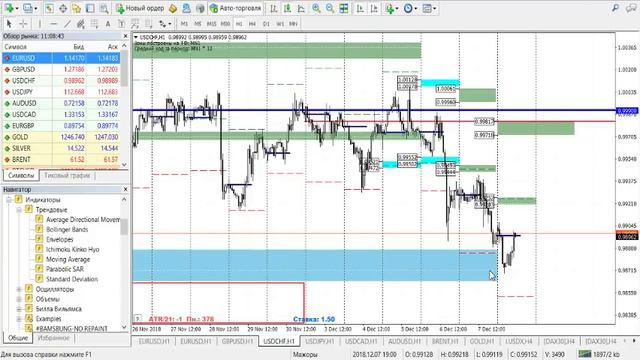Switch timeframe to M1

click(x=184, y=24)
